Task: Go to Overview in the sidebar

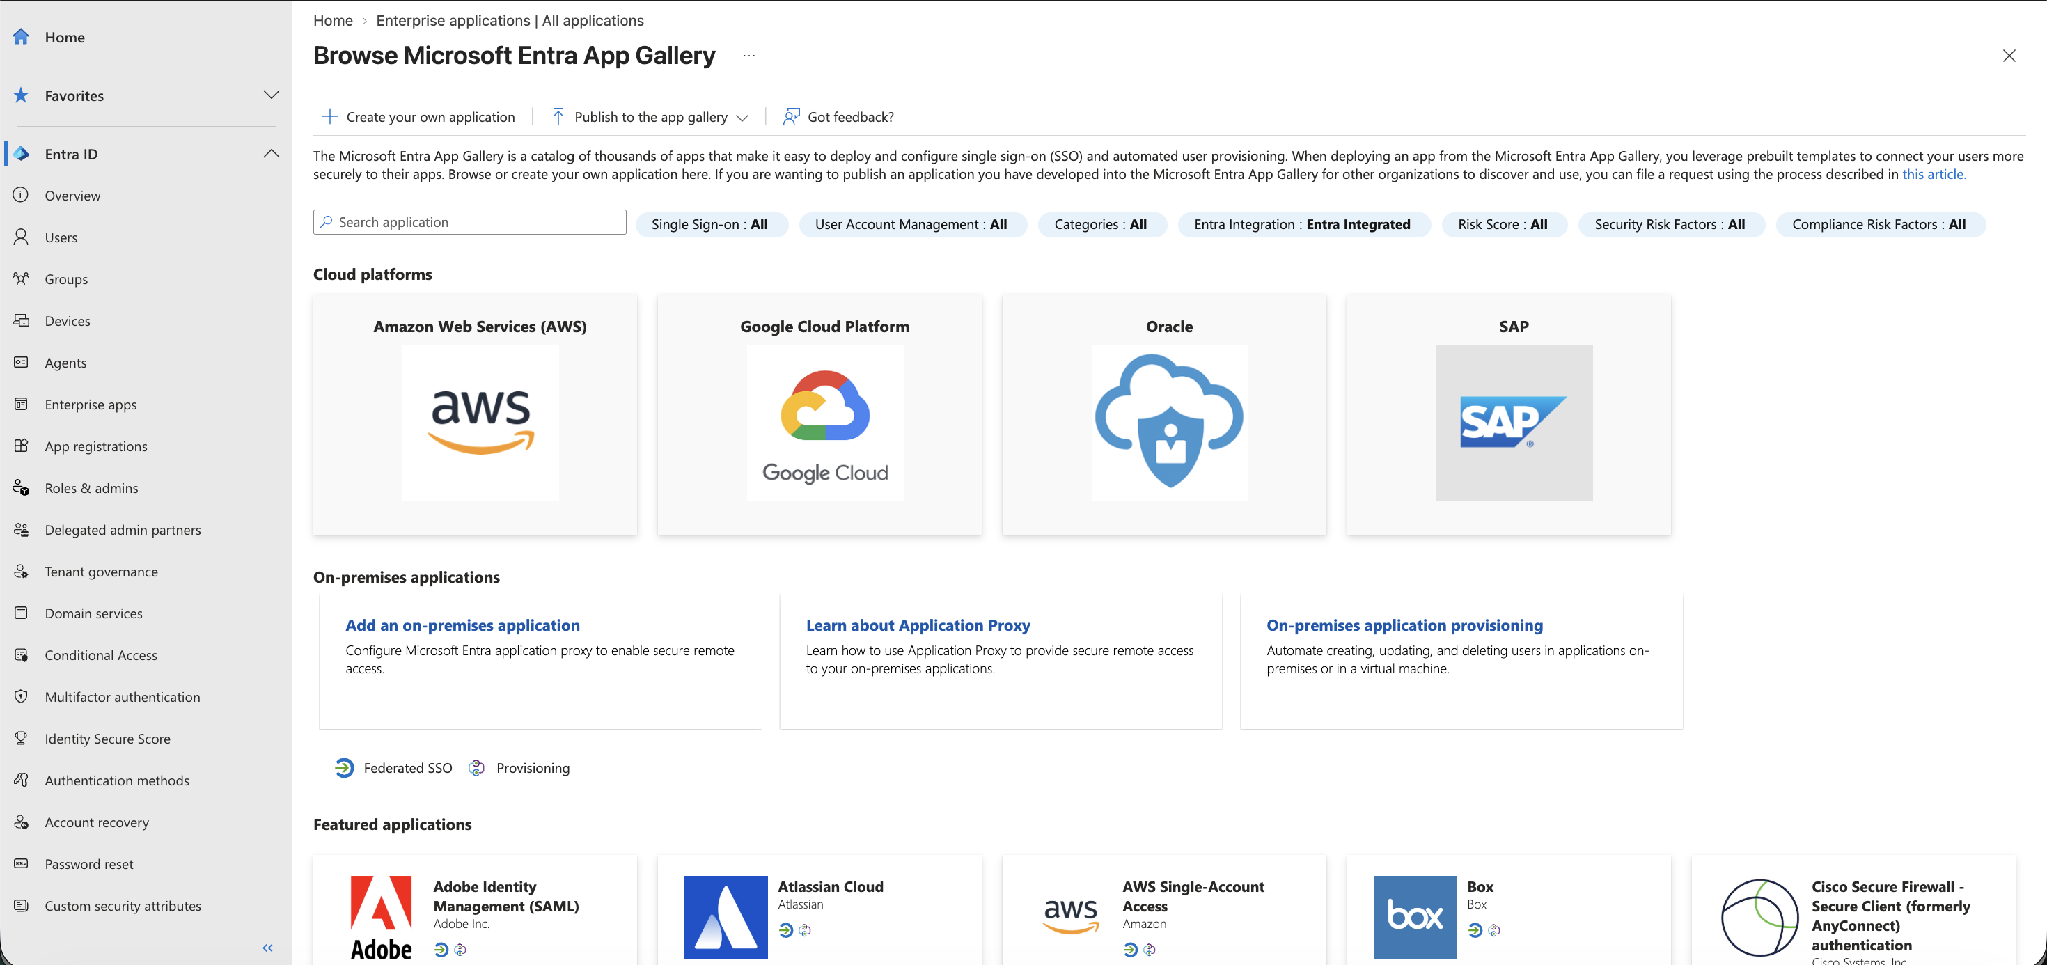Action: (73, 196)
